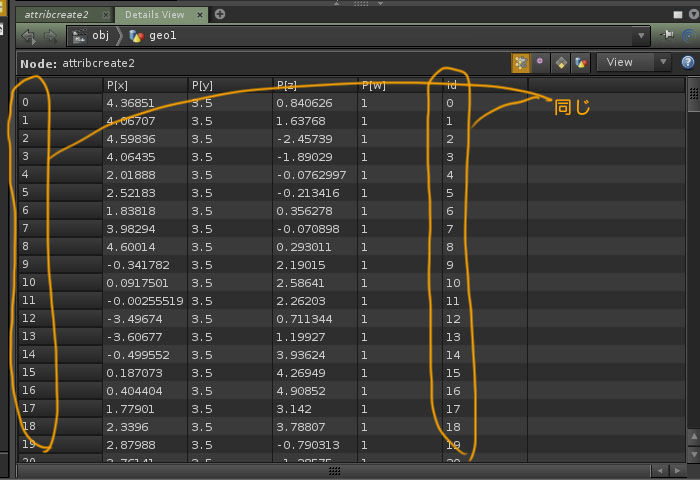Screen dimensions: 700x480
Task: Expand the path bar dropdown arrow
Action: pos(640,36)
